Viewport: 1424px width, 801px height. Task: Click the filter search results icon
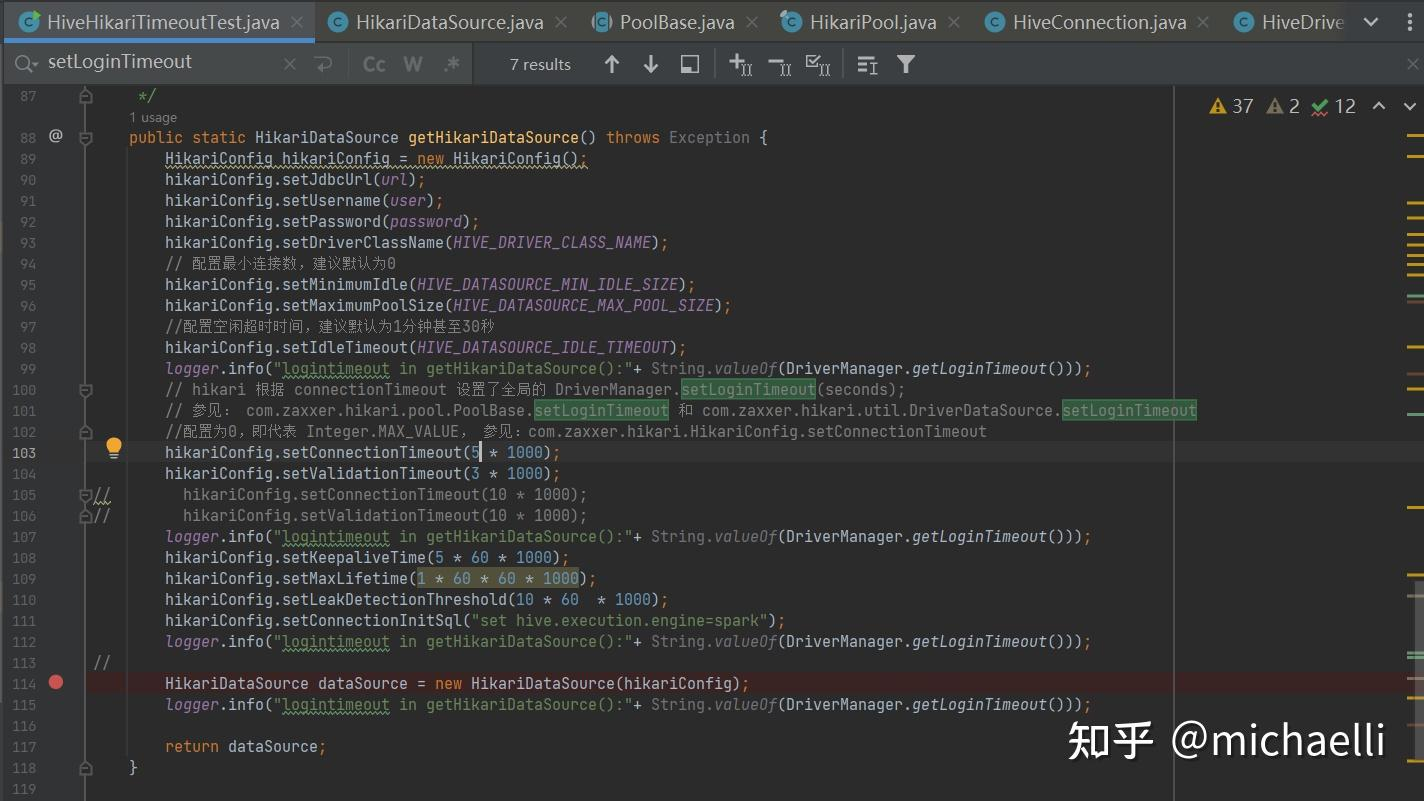(906, 64)
